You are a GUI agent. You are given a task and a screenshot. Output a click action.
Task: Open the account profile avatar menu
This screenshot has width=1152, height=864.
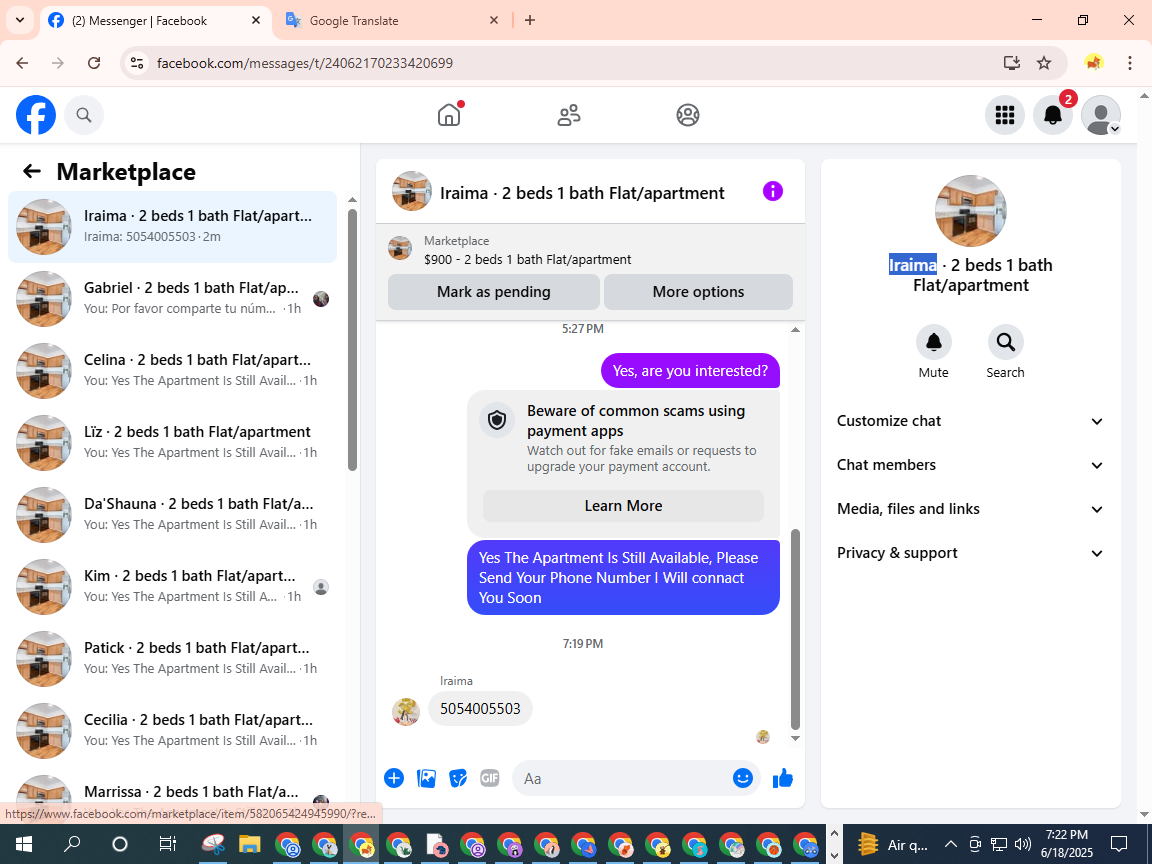tap(1101, 115)
